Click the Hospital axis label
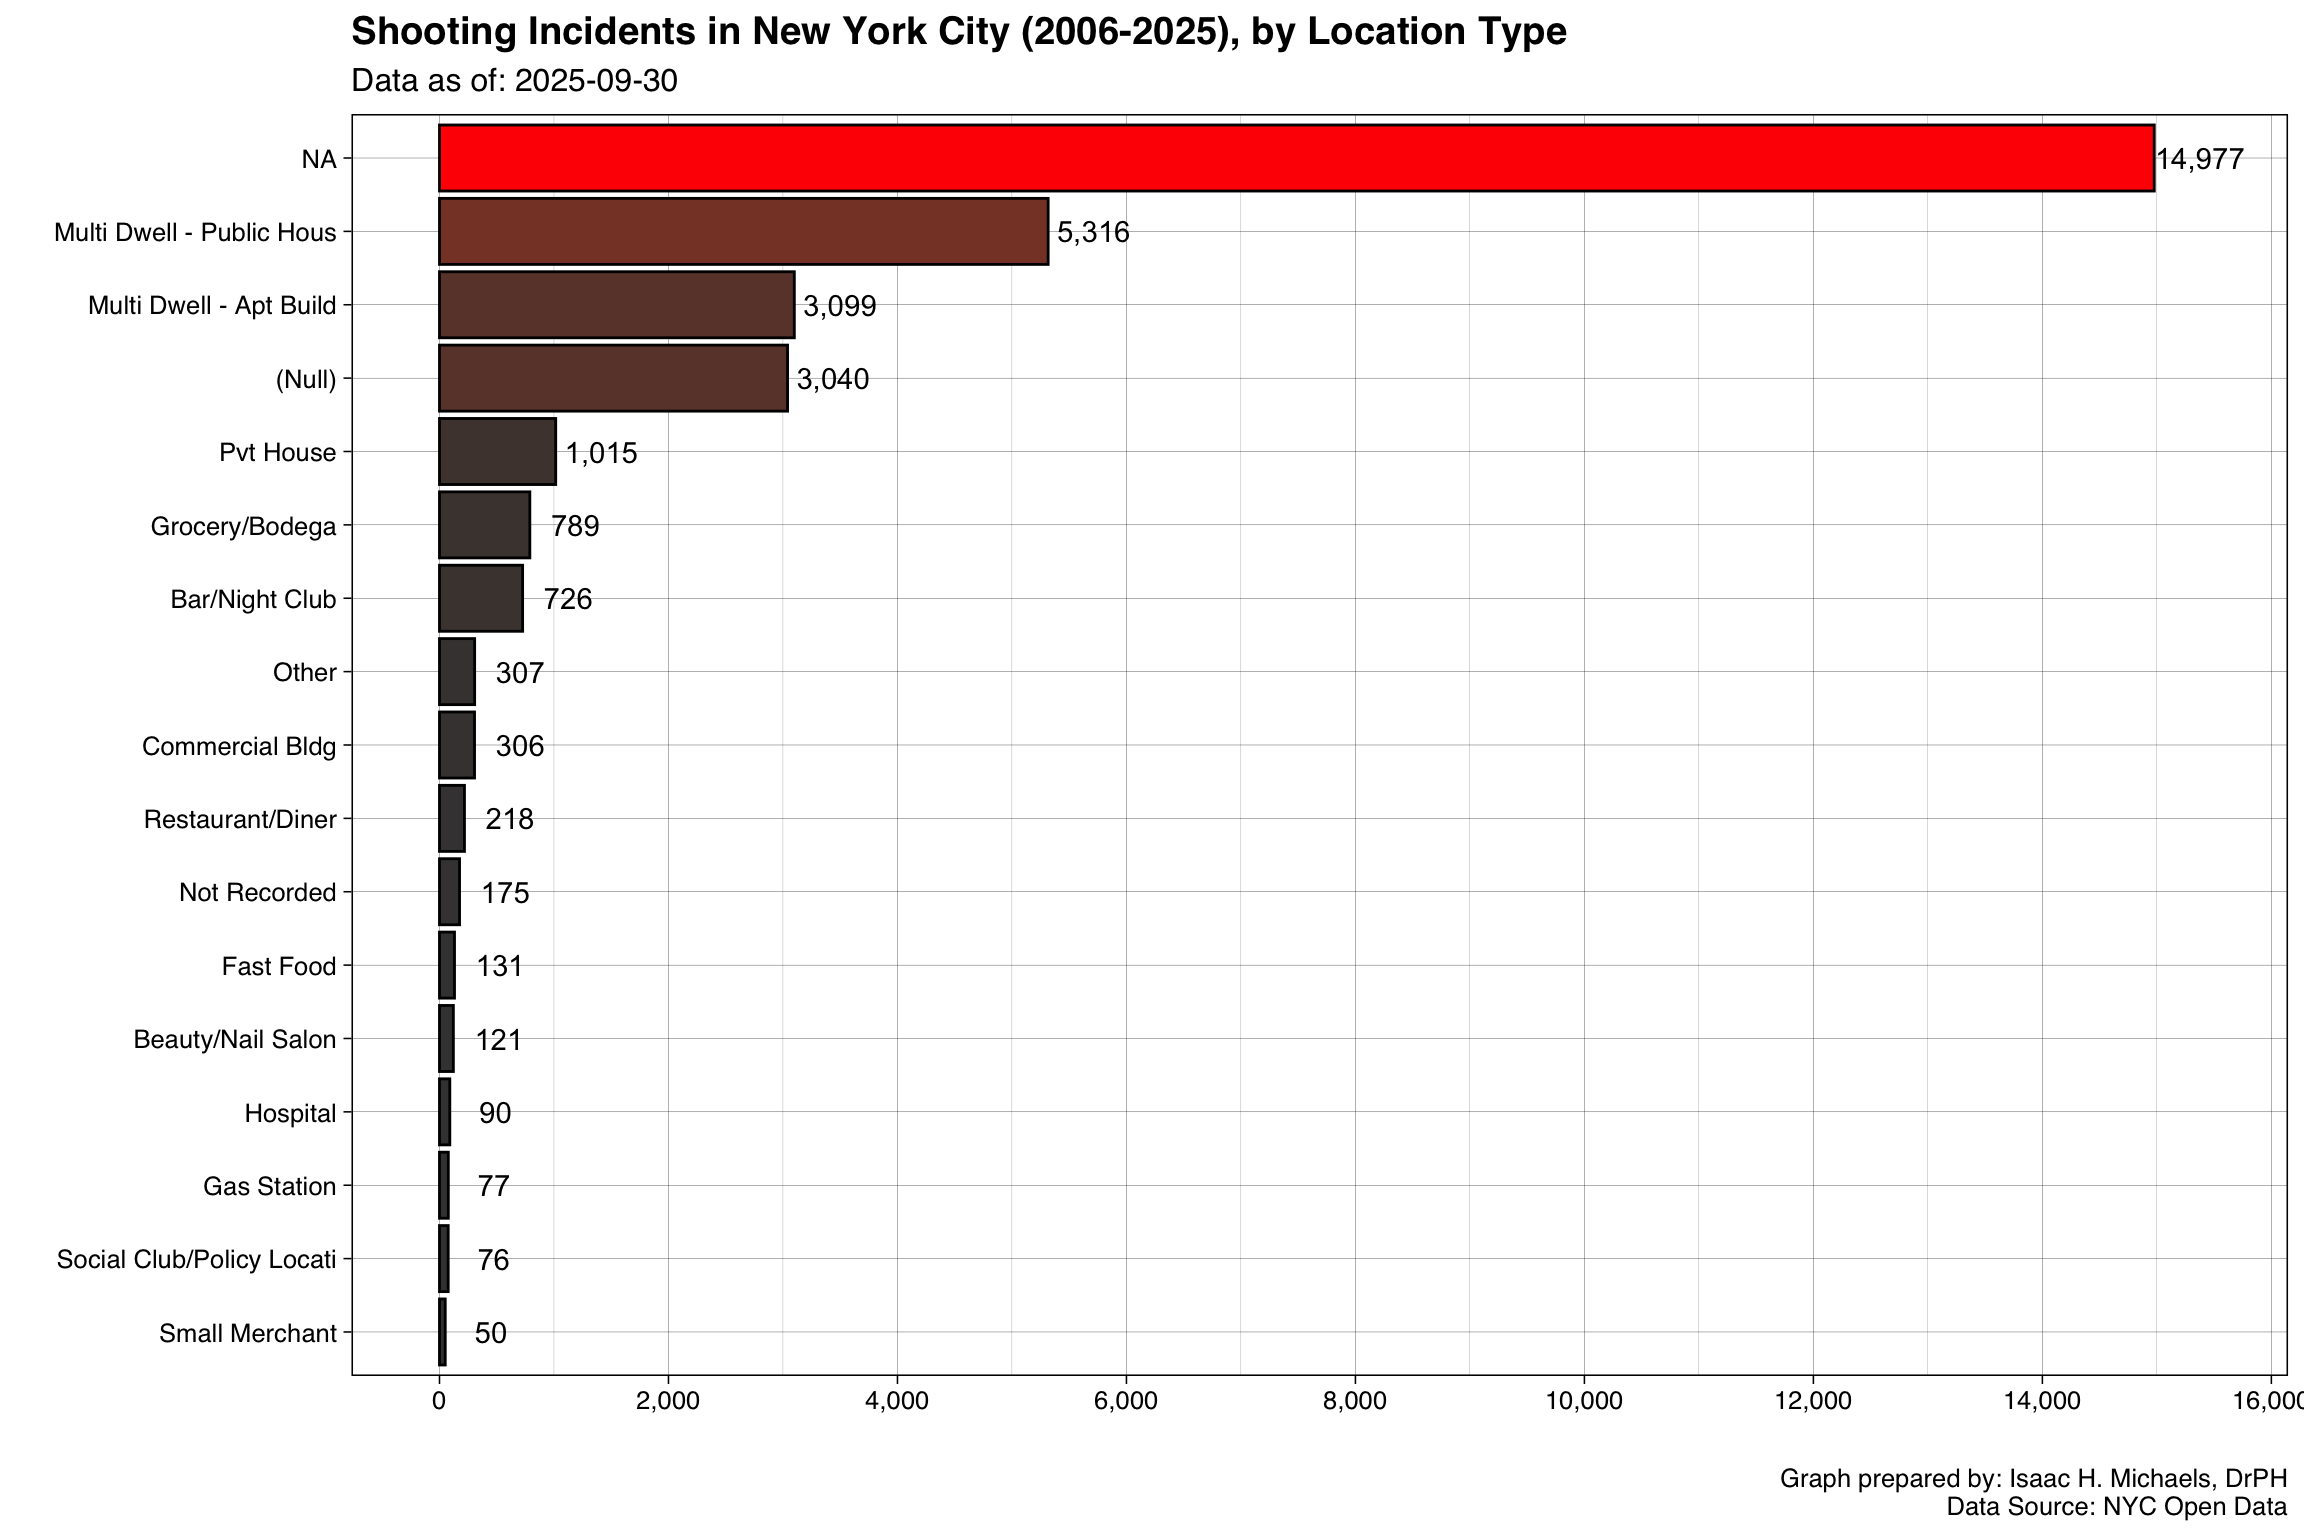2304x1536 pixels. [290, 1113]
